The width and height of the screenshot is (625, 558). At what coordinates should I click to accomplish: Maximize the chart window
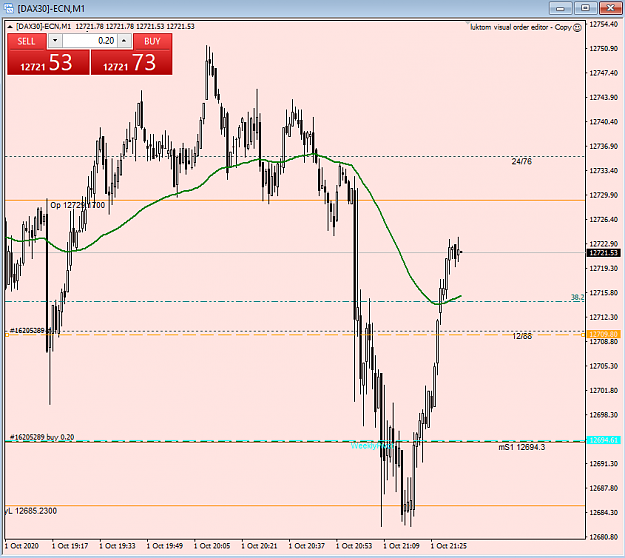585,8
